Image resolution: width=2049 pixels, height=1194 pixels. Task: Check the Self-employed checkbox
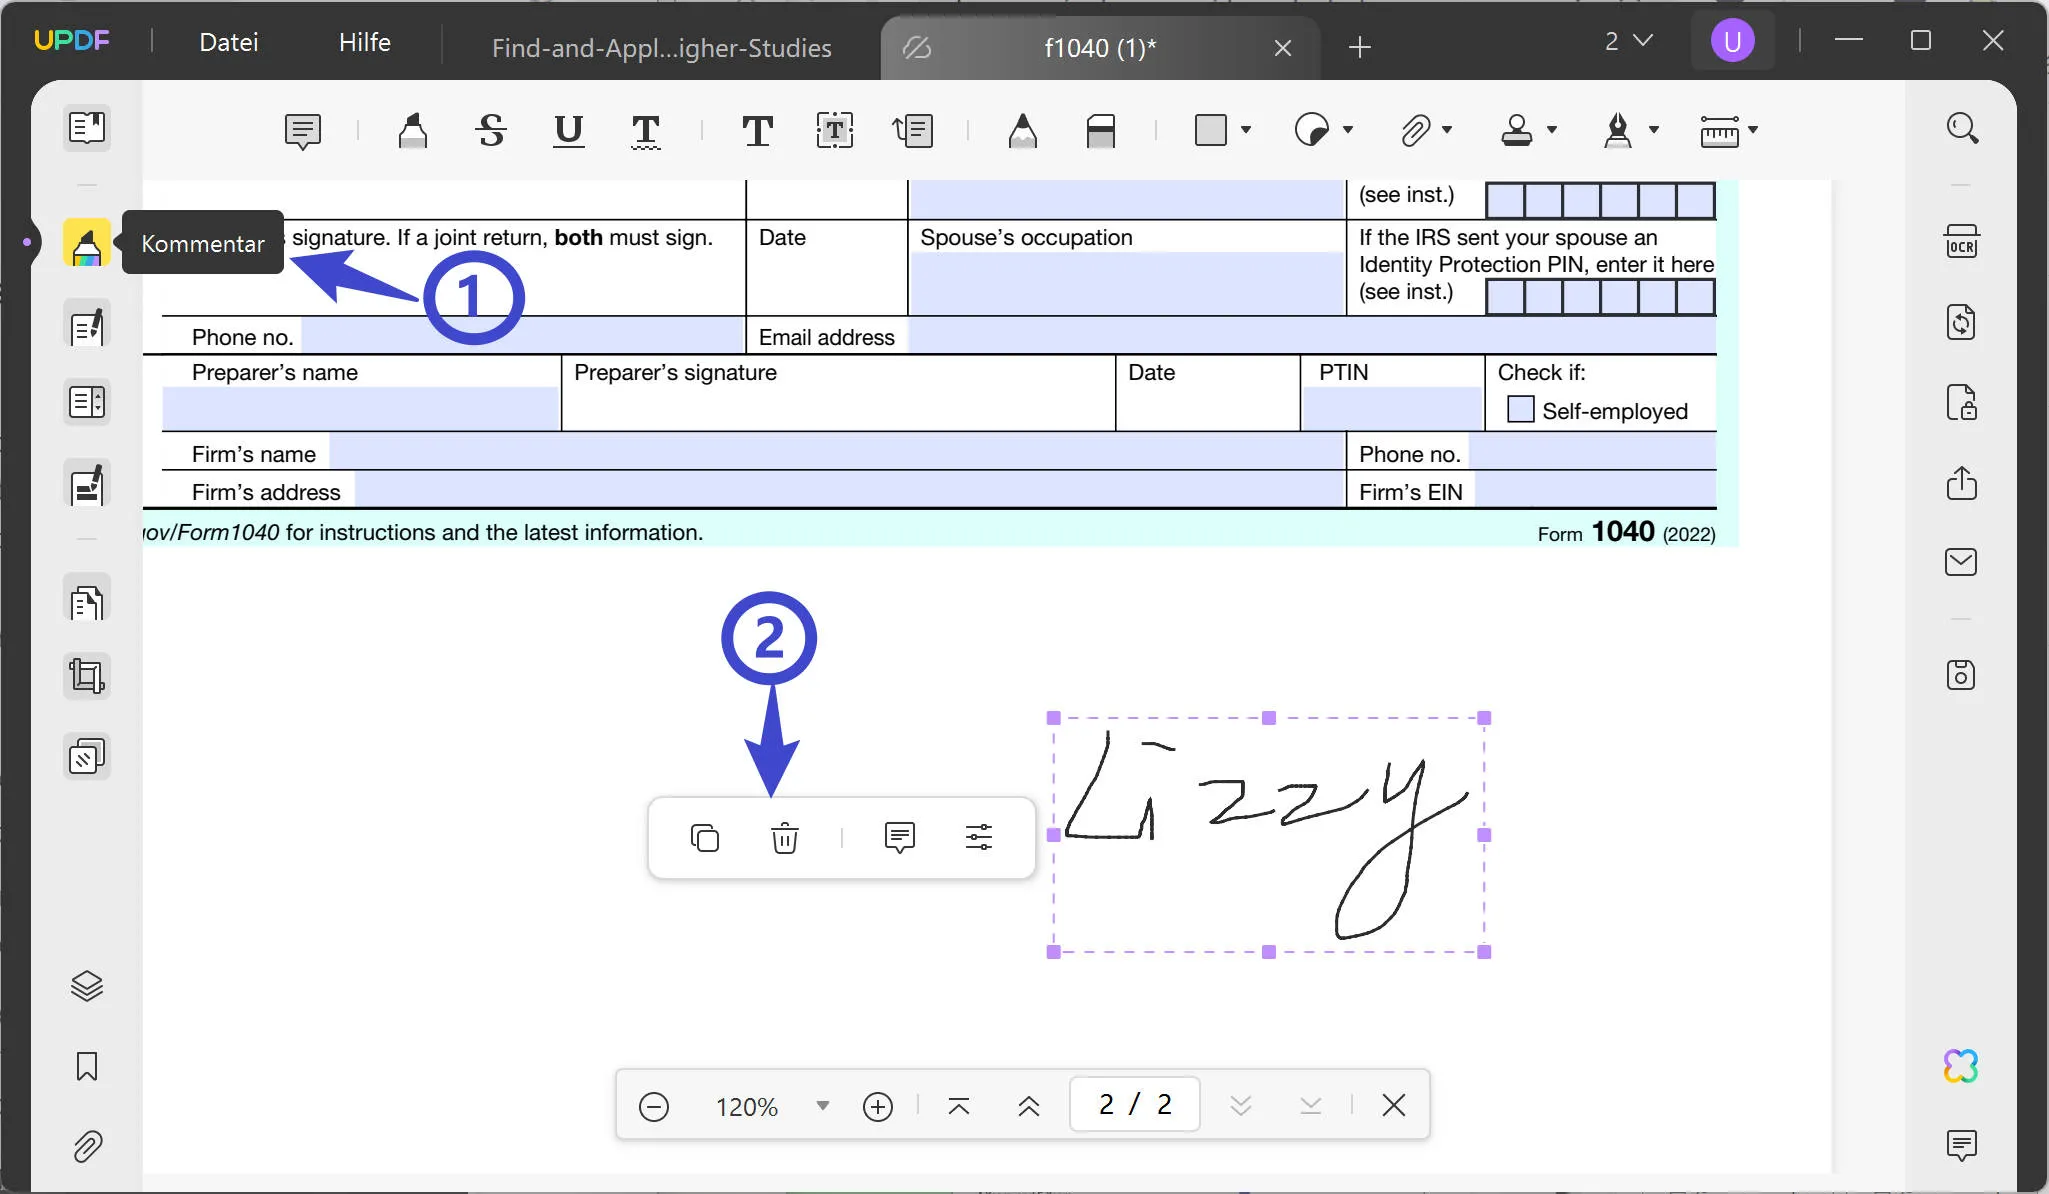(x=1520, y=410)
